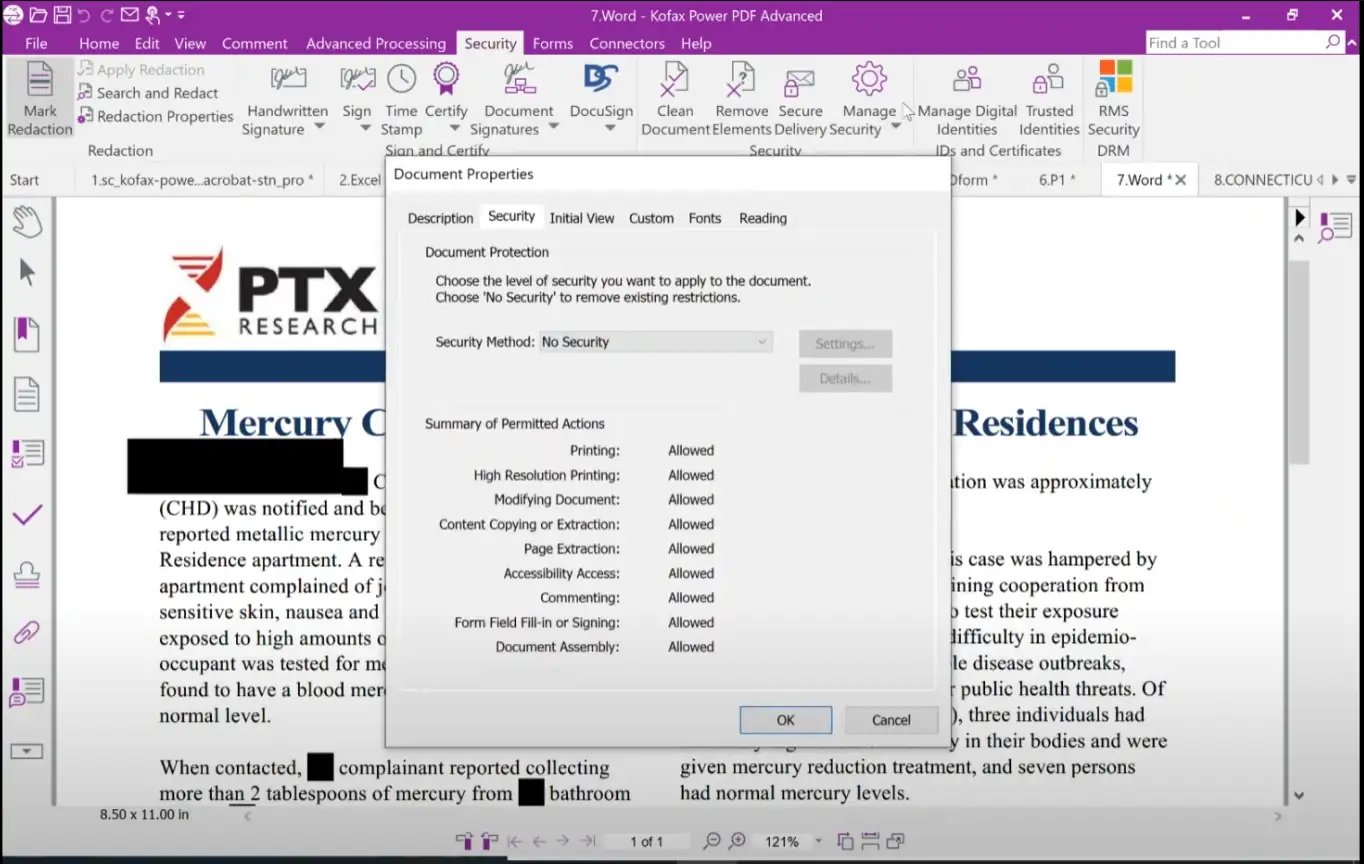This screenshot has height=864, width=1364.
Task: Click Cancel to dismiss Document Properties
Action: pyautogui.click(x=890, y=720)
